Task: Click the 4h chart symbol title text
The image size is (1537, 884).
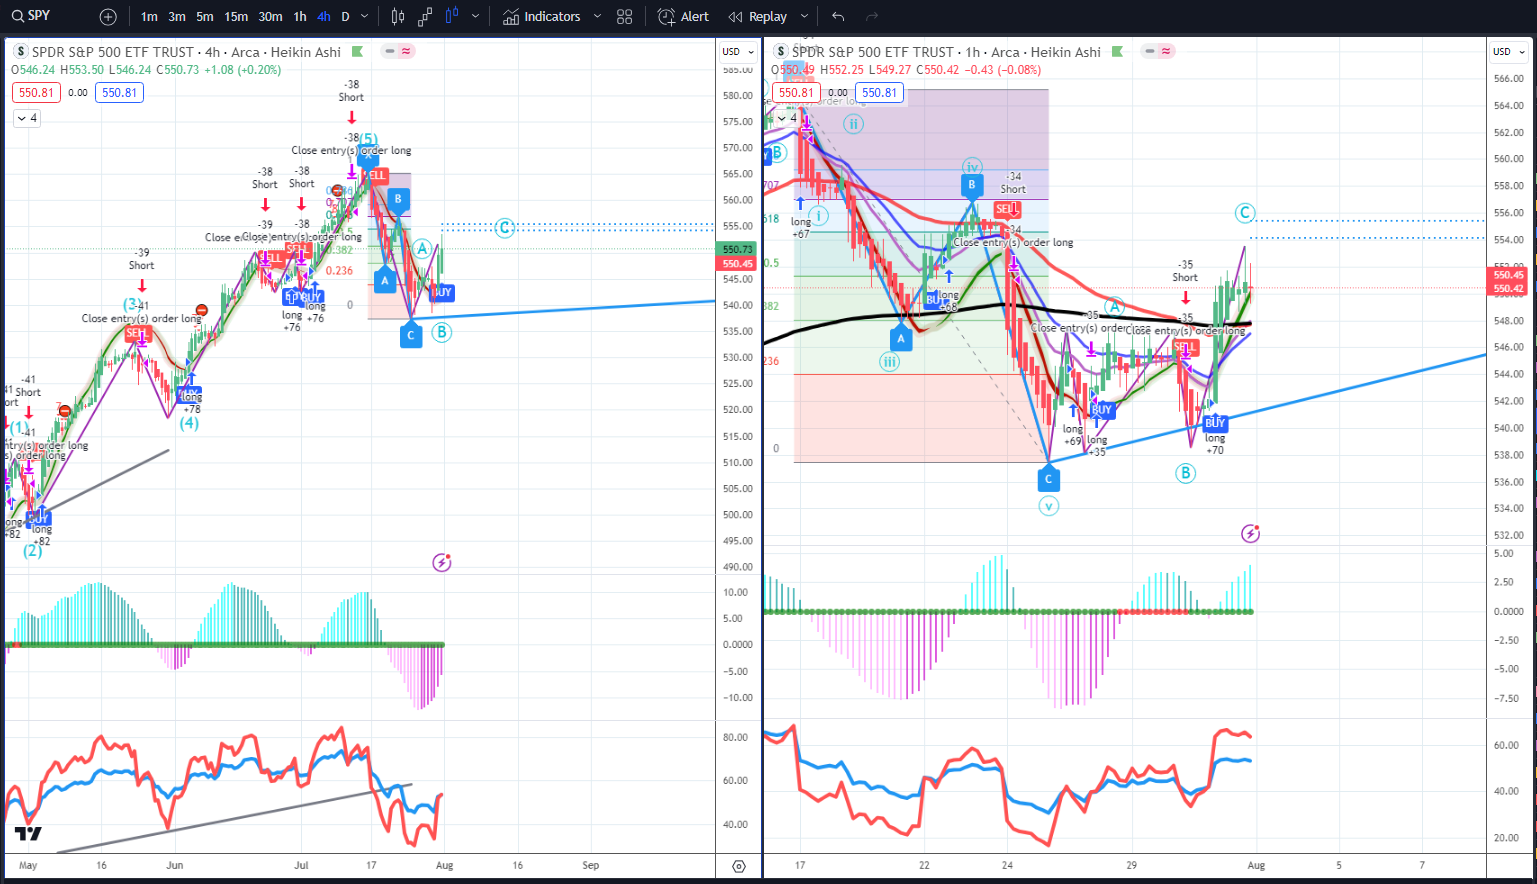Action: coord(186,52)
